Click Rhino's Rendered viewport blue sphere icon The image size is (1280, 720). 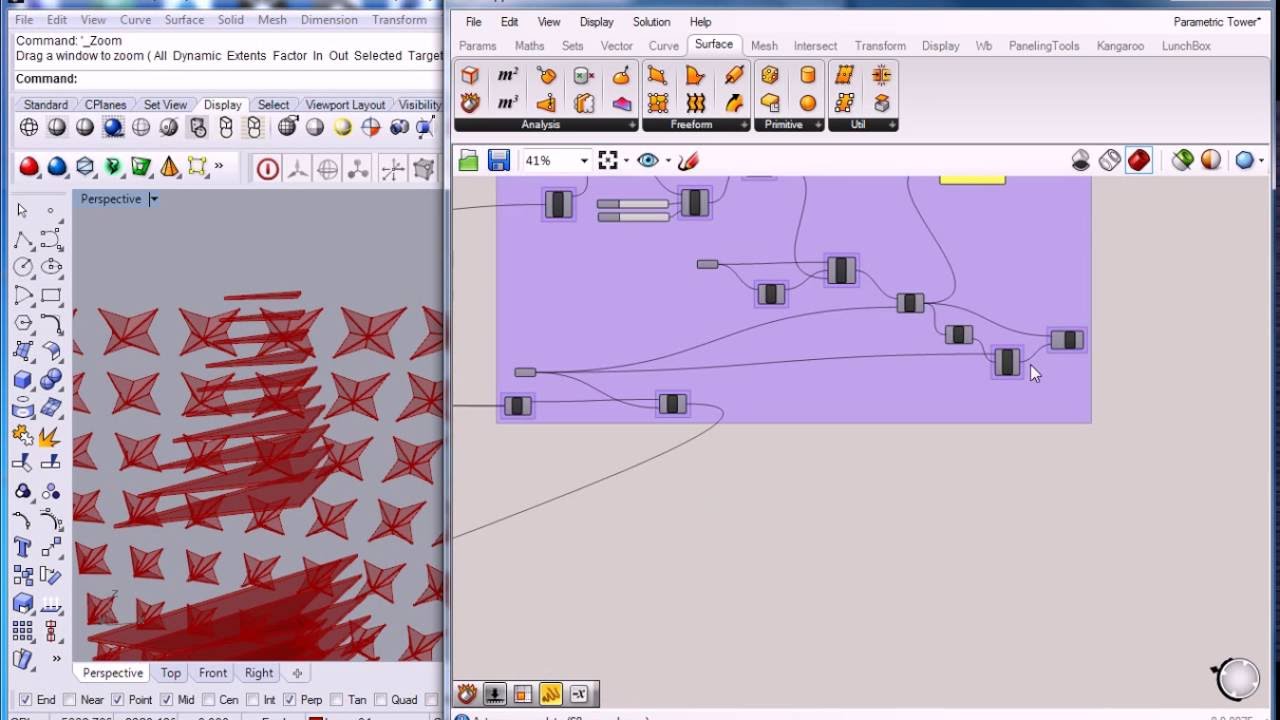(113, 127)
